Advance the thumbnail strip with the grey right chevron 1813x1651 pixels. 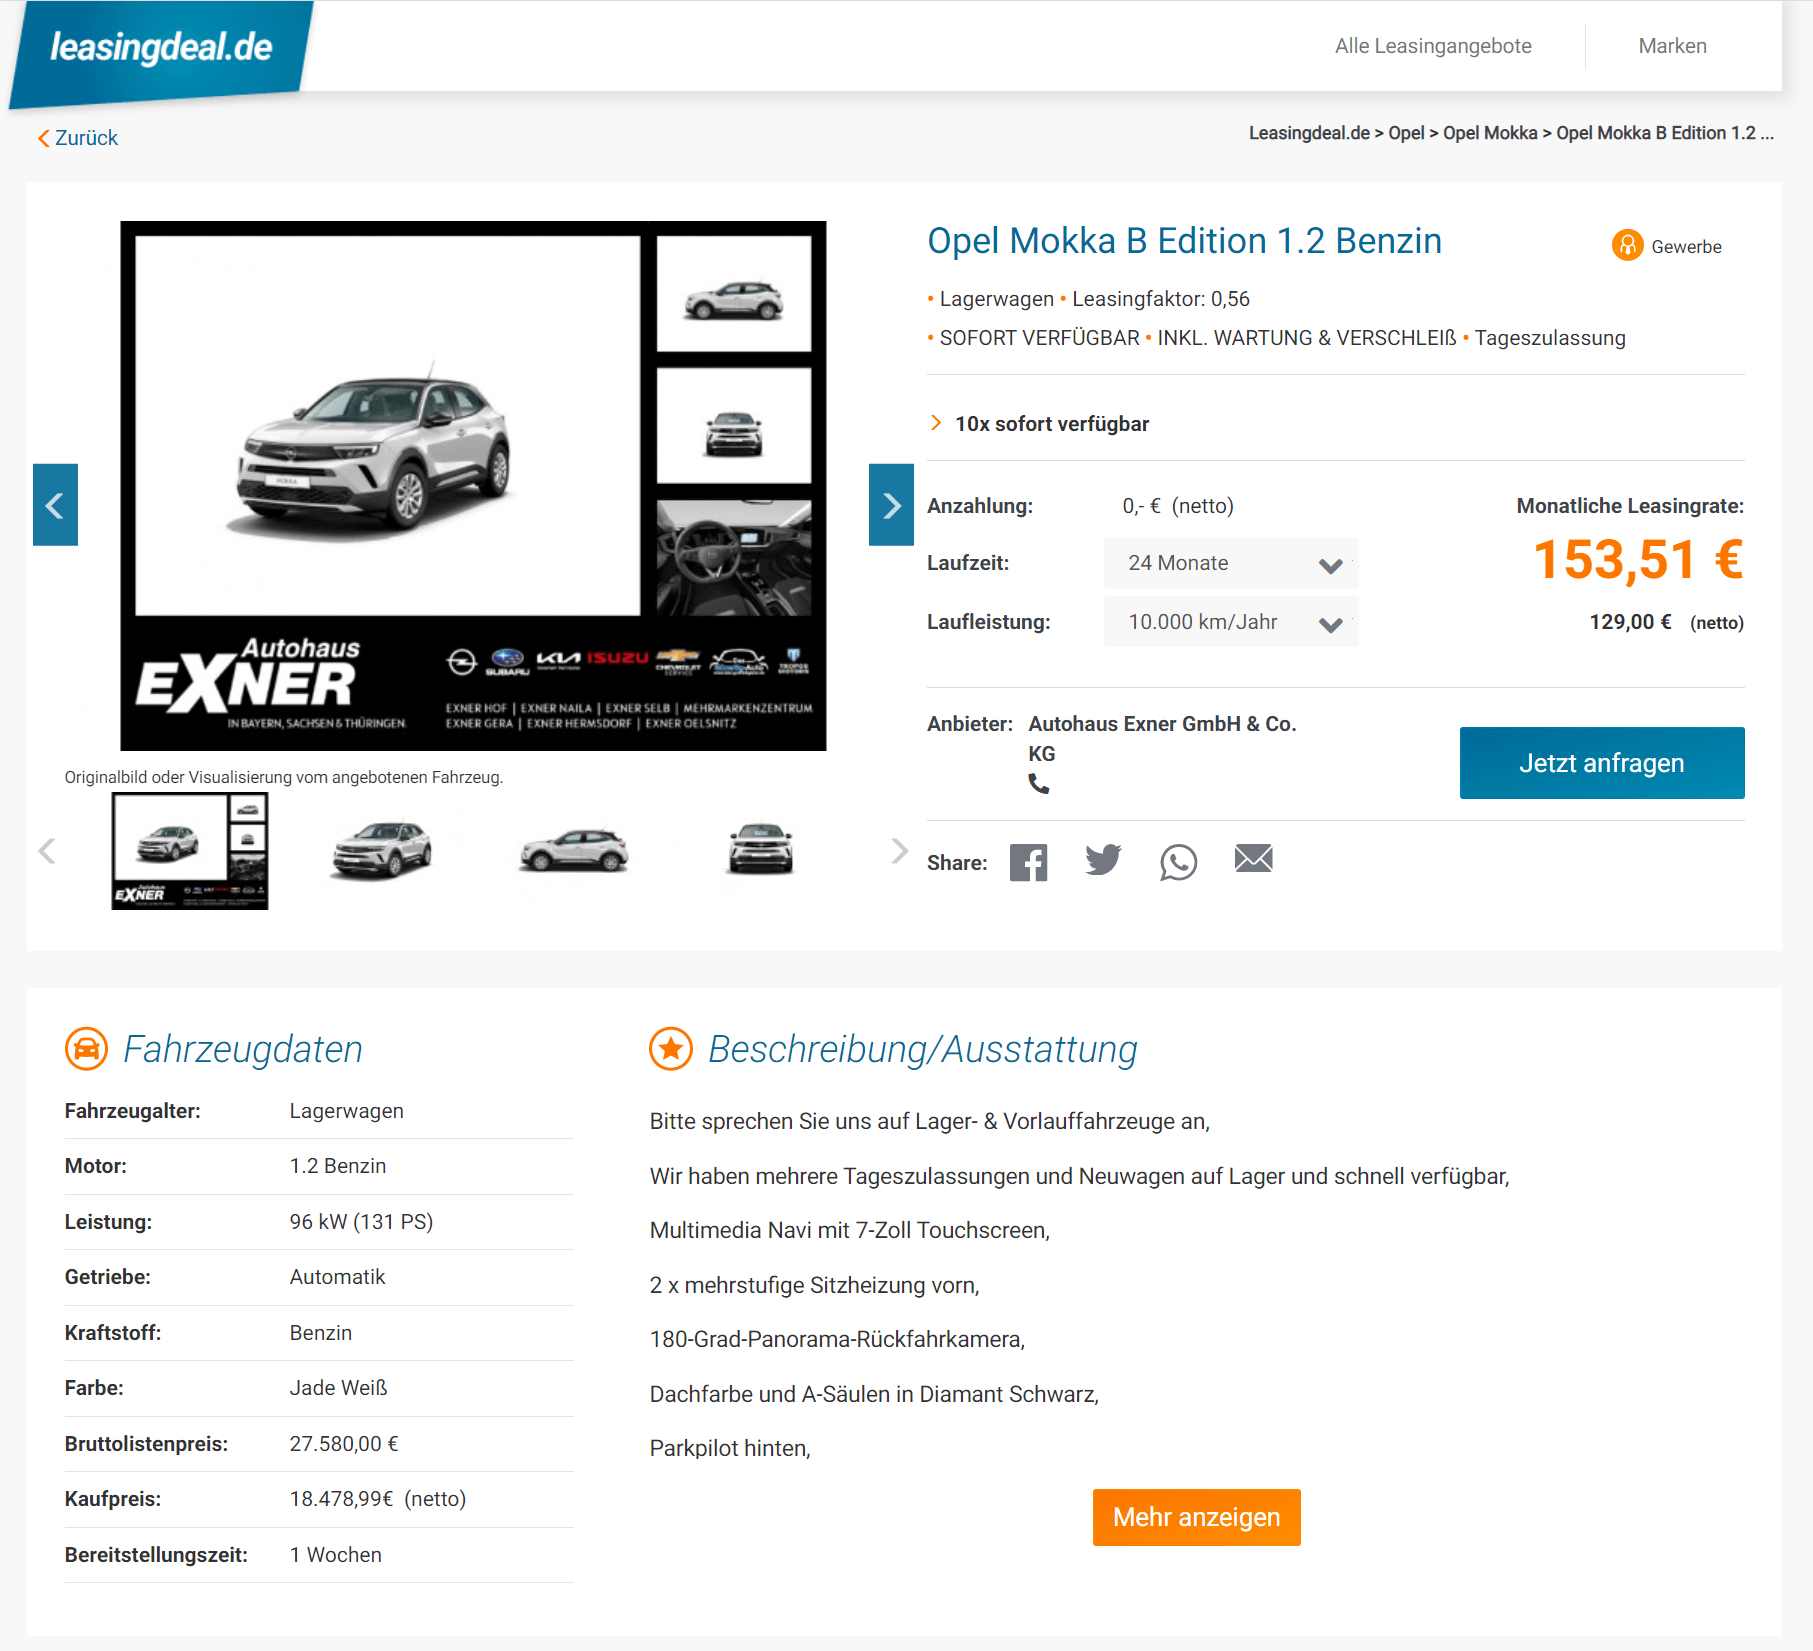[x=899, y=851]
